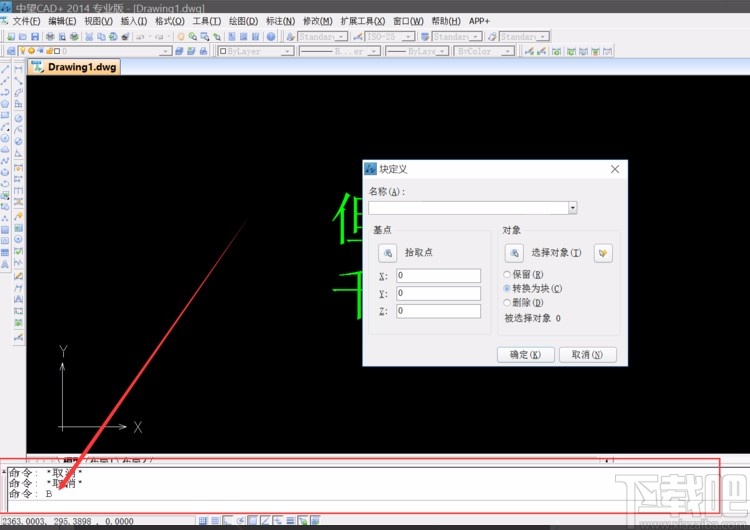Click the Open file folder icon
Screen dimensions: 750x530
click(x=22, y=36)
